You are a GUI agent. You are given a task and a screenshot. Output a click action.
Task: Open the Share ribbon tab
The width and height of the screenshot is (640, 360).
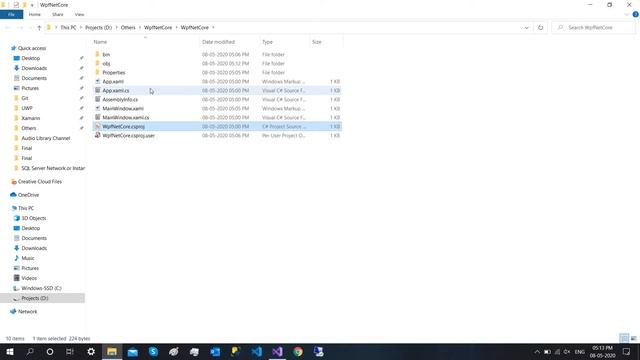[58, 14]
